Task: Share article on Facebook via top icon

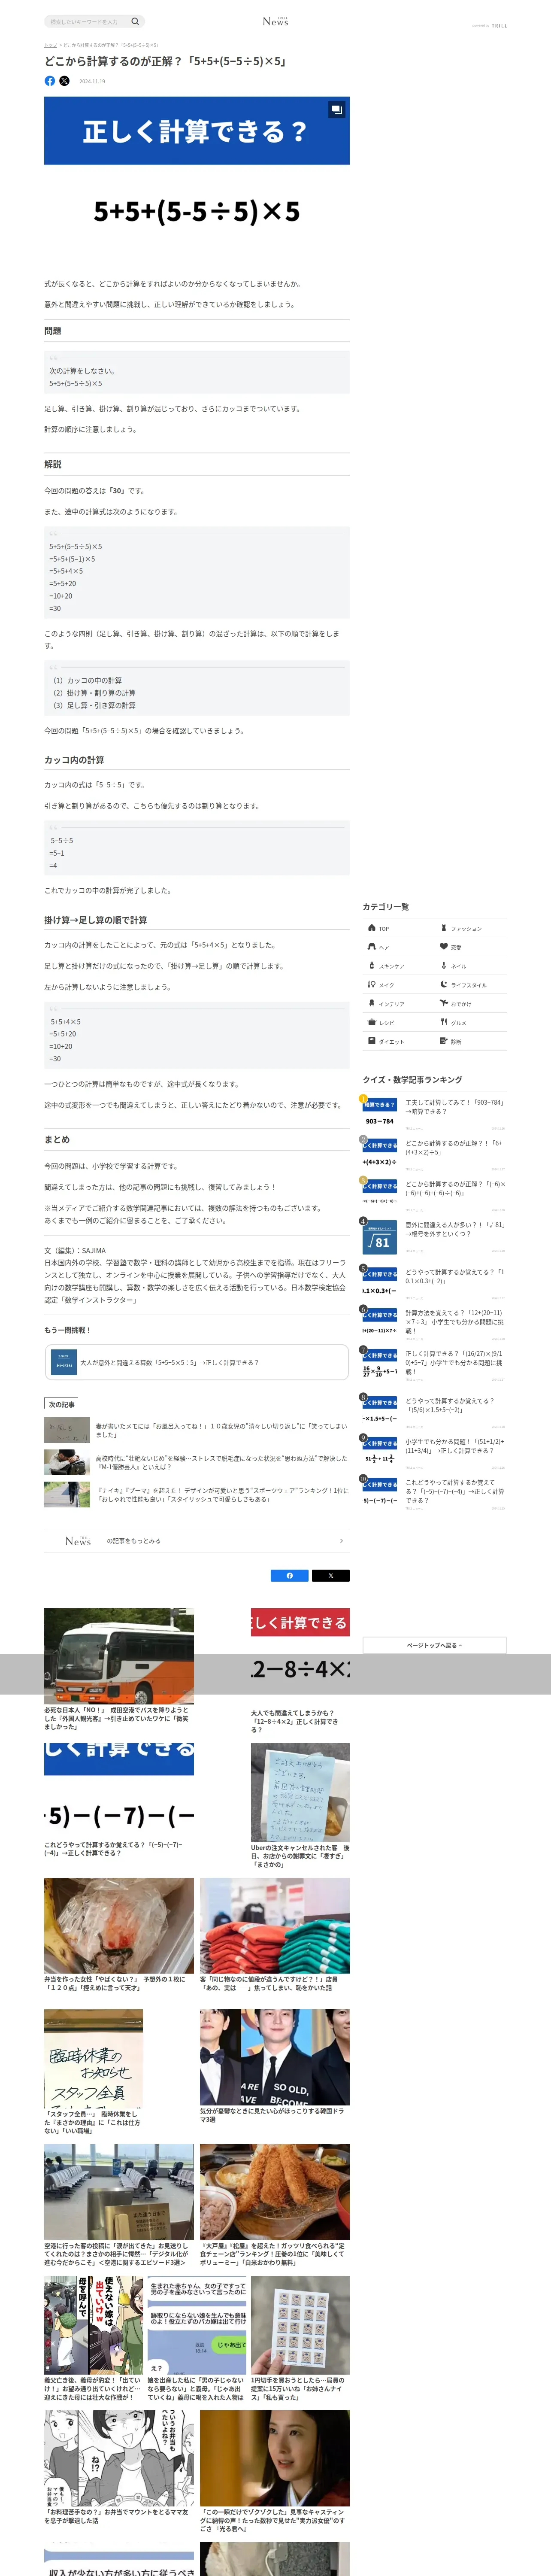Action: [50, 81]
